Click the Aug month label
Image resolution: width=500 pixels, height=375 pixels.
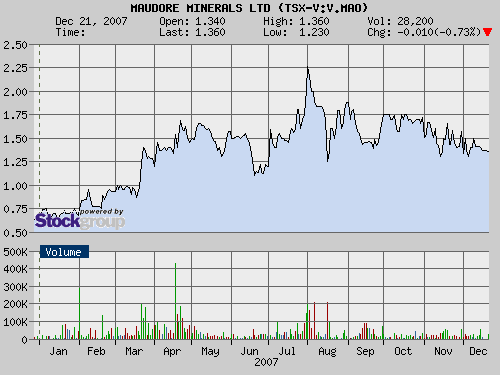point(327,351)
